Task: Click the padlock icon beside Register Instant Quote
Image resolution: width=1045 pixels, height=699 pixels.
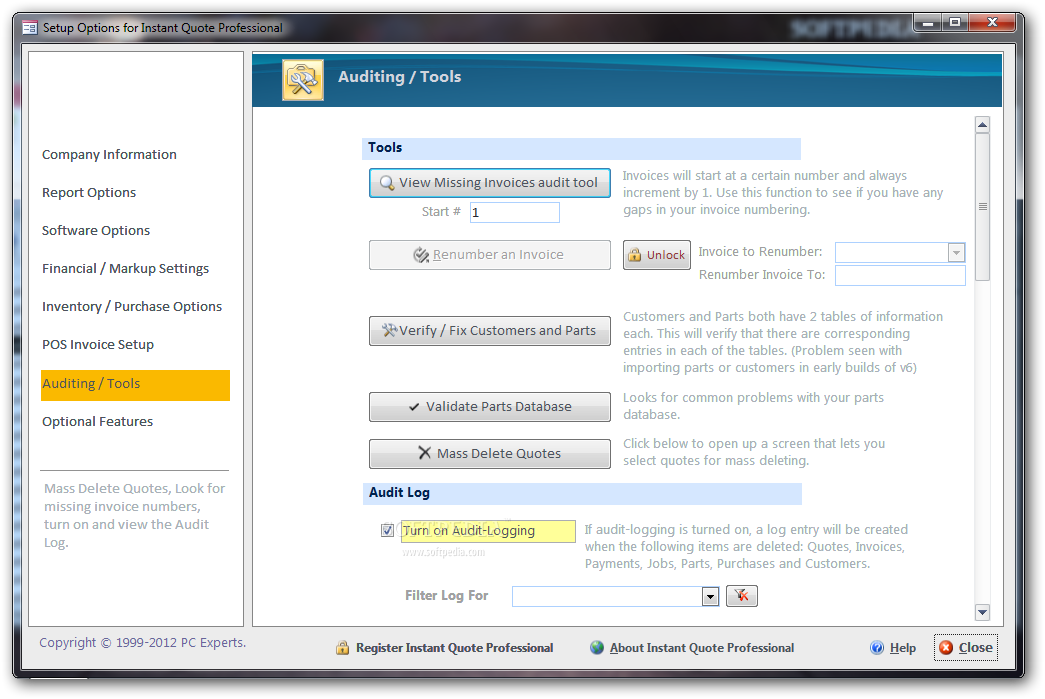Action: 343,648
